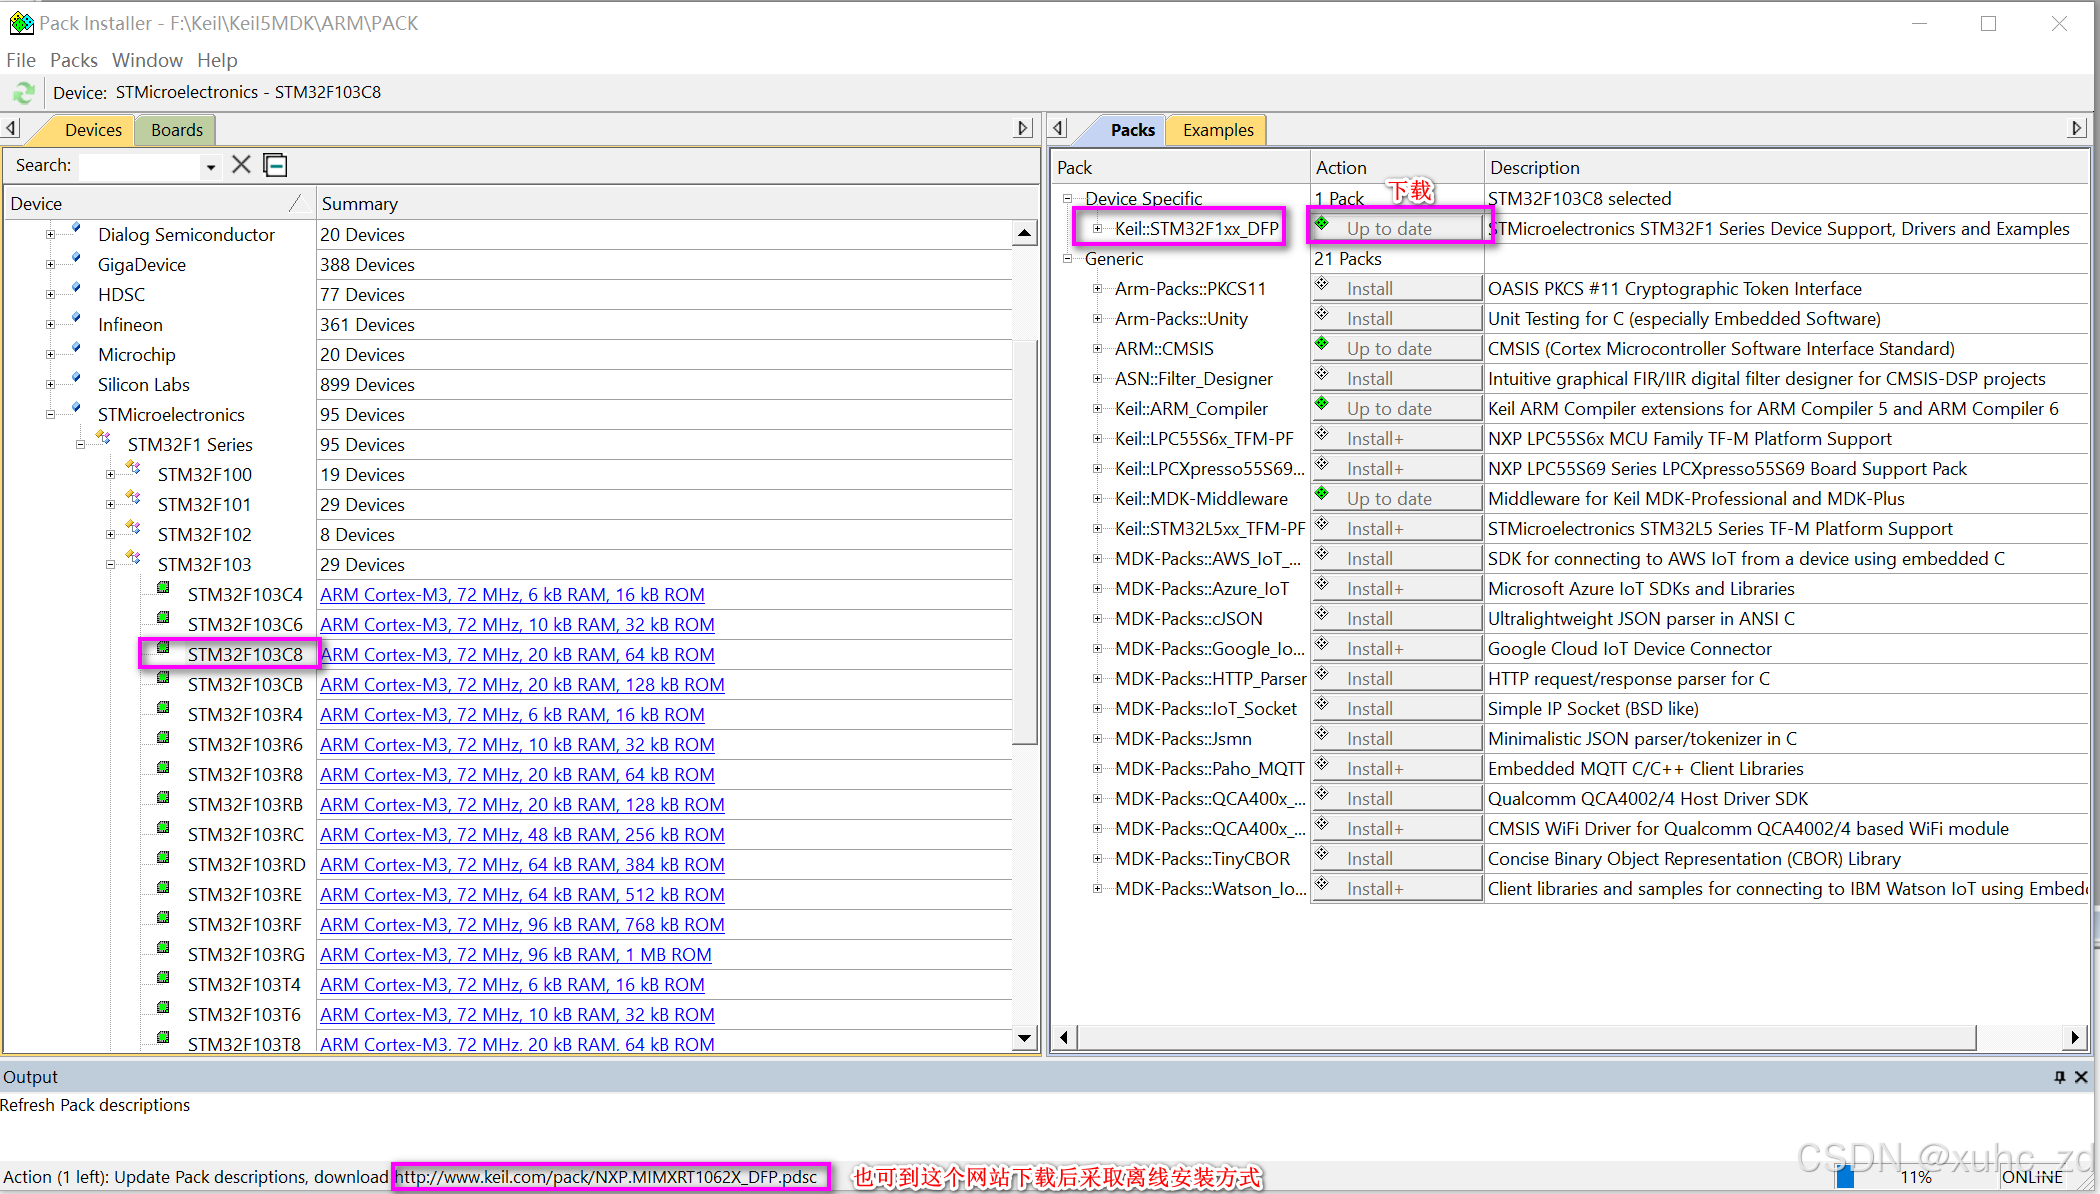Image resolution: width=2100 pixels, height=1194 pixels.
Task: Expand the Dialog Semiconductor vendor node
Action: (50, 235)
